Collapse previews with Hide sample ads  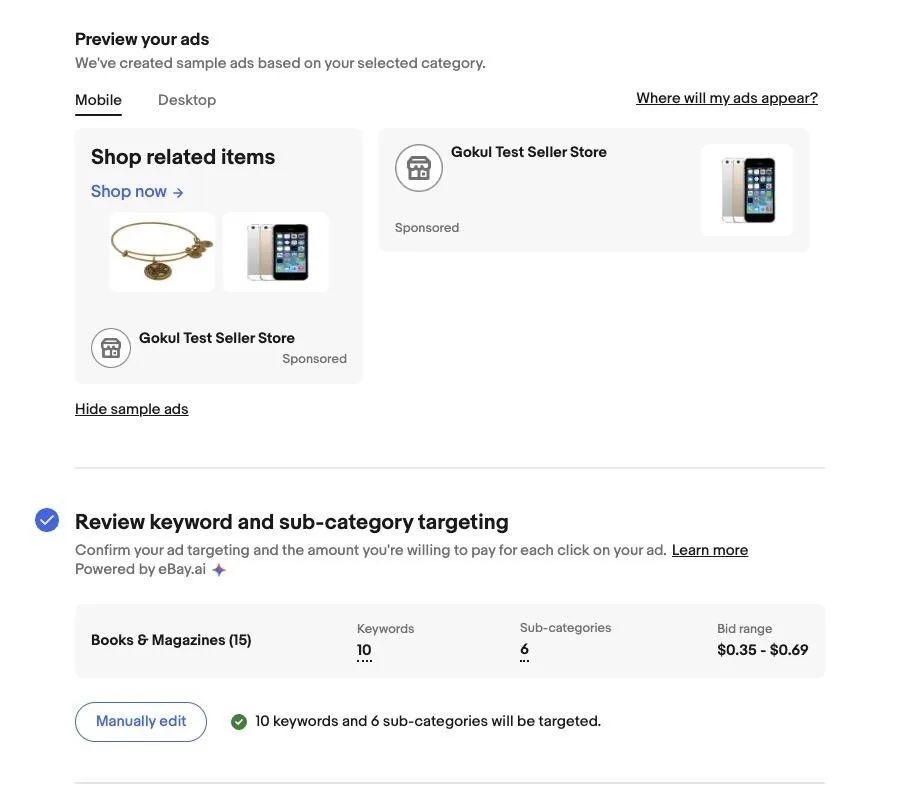coord(132,409)
